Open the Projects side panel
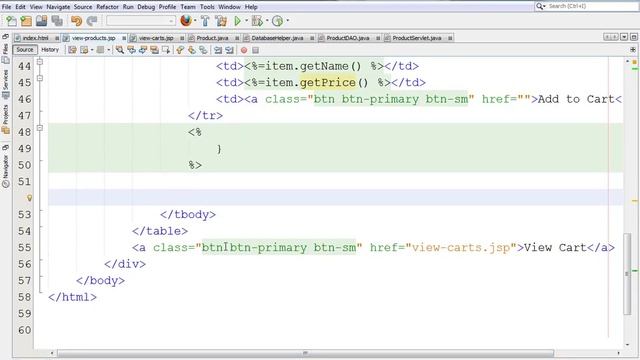Screen dimensions: 640x360 [5, 119]
